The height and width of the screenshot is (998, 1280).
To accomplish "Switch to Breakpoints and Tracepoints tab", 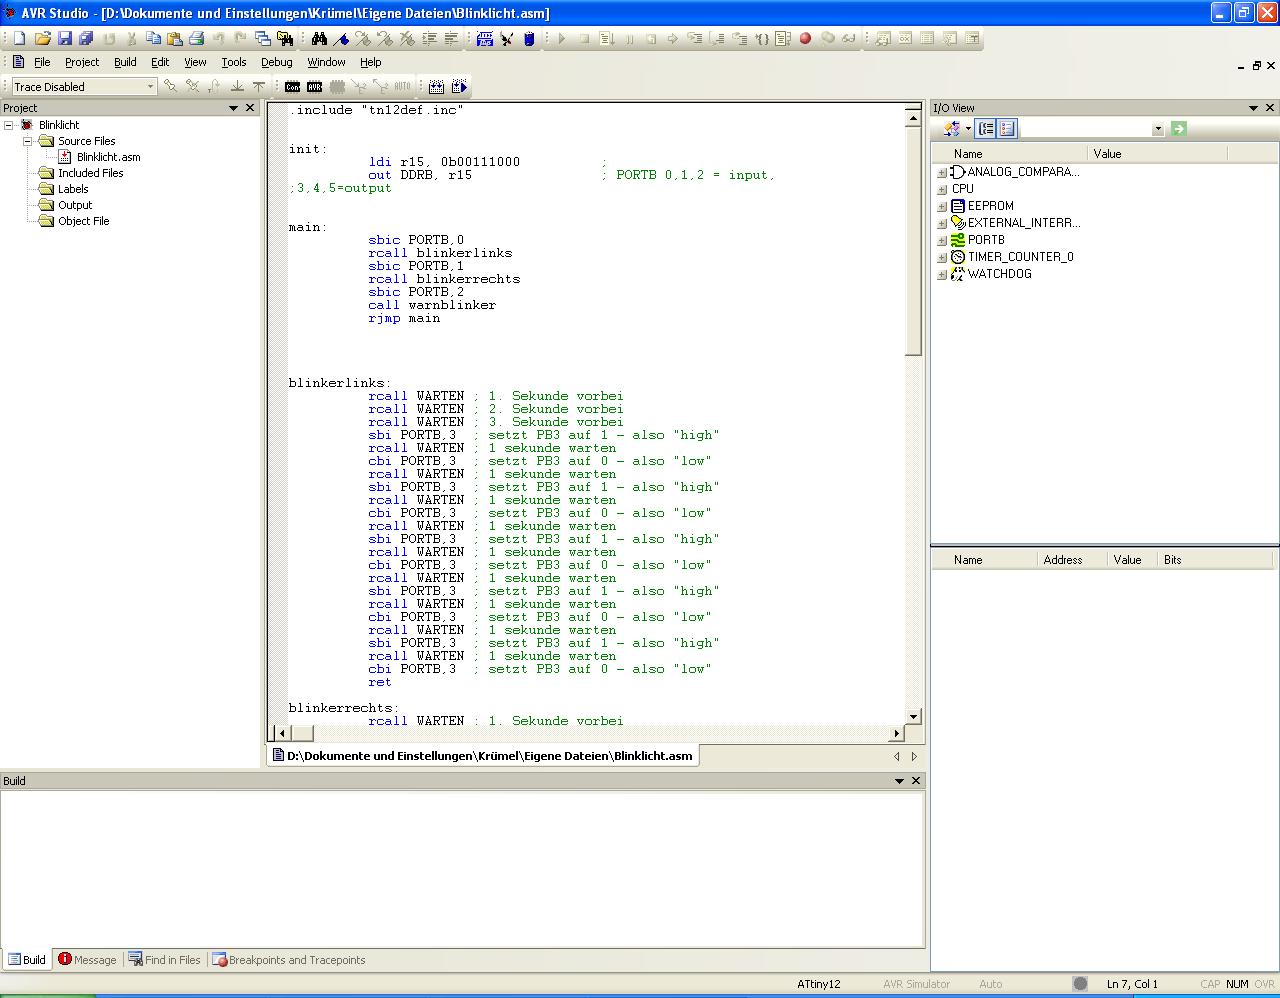I will (289, 960).
